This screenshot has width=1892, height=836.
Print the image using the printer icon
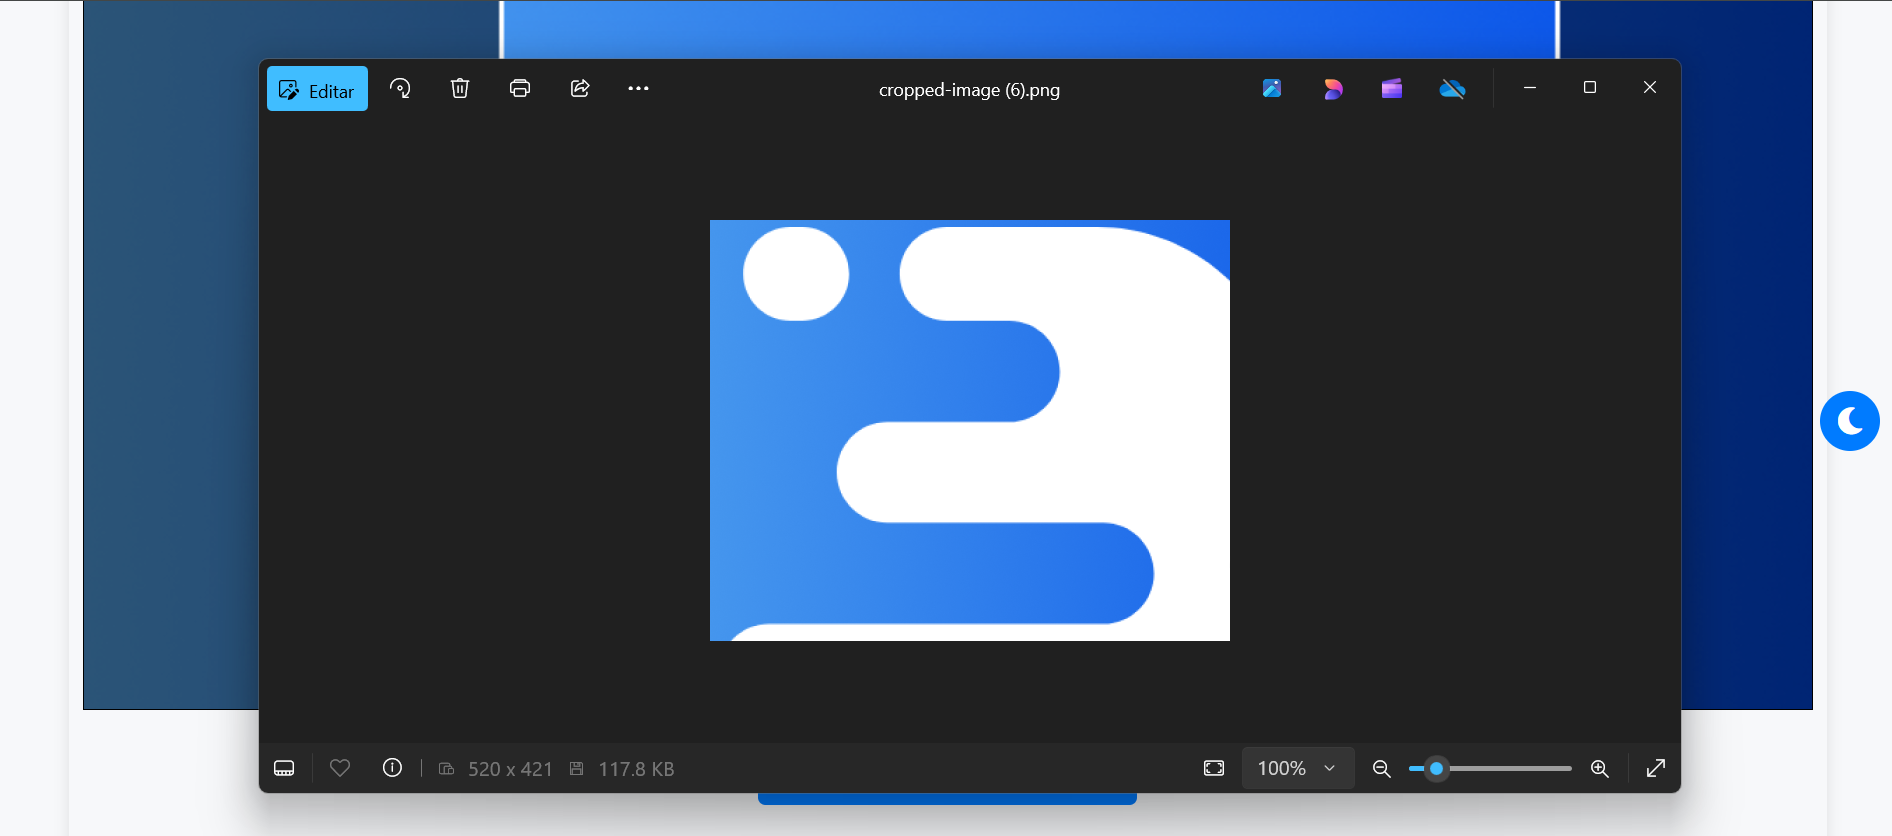(520, 88)
